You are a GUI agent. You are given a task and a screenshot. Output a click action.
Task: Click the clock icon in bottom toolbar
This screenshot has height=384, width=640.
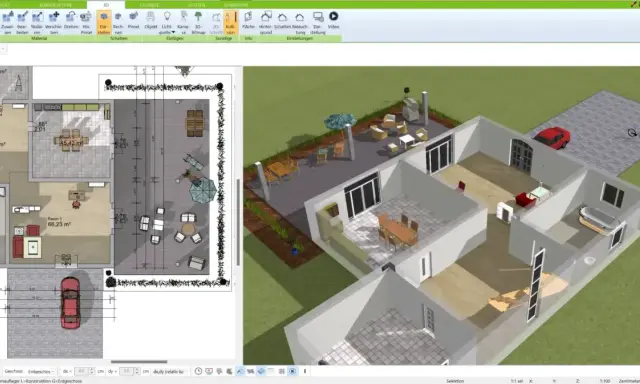click(198, 371)
